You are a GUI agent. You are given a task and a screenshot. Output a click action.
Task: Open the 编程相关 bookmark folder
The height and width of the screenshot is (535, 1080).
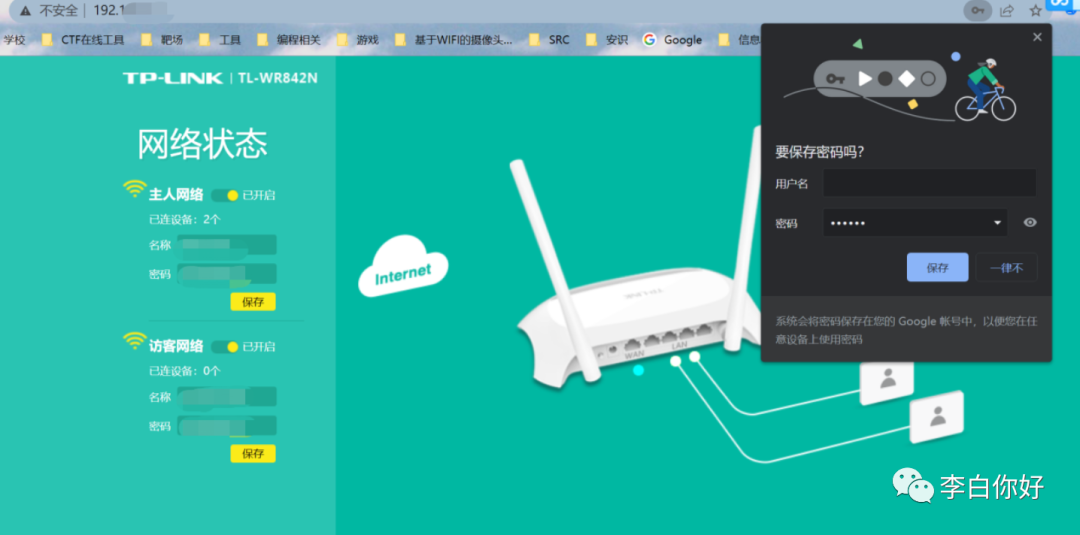(289, 40)
